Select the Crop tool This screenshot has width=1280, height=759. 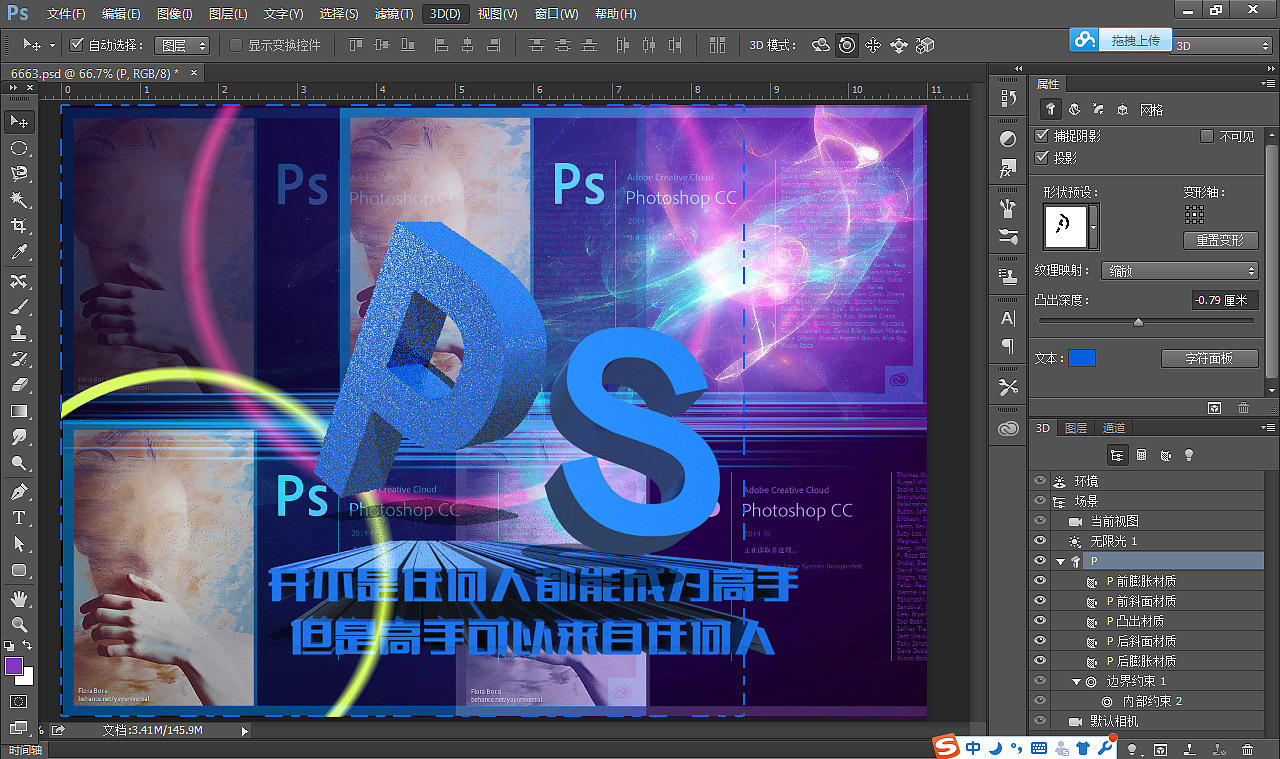19,226
